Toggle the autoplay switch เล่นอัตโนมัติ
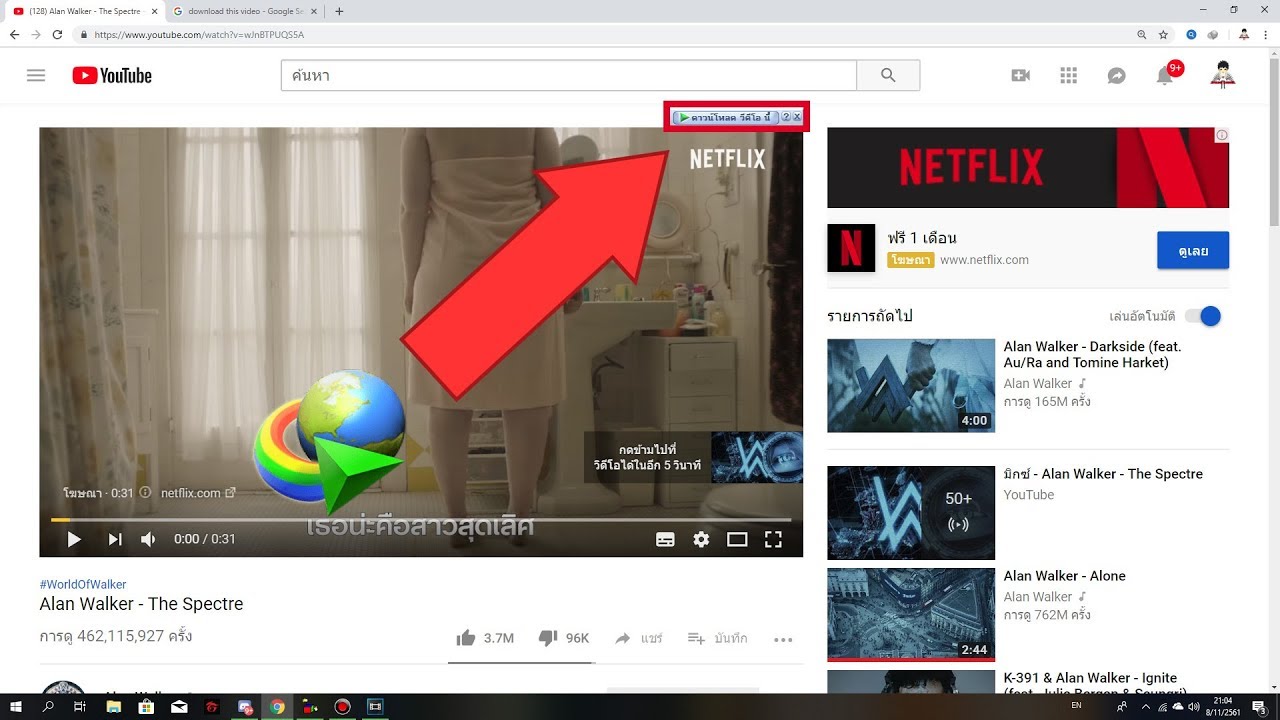1280x720 pixels. [x=1203, y=316]
